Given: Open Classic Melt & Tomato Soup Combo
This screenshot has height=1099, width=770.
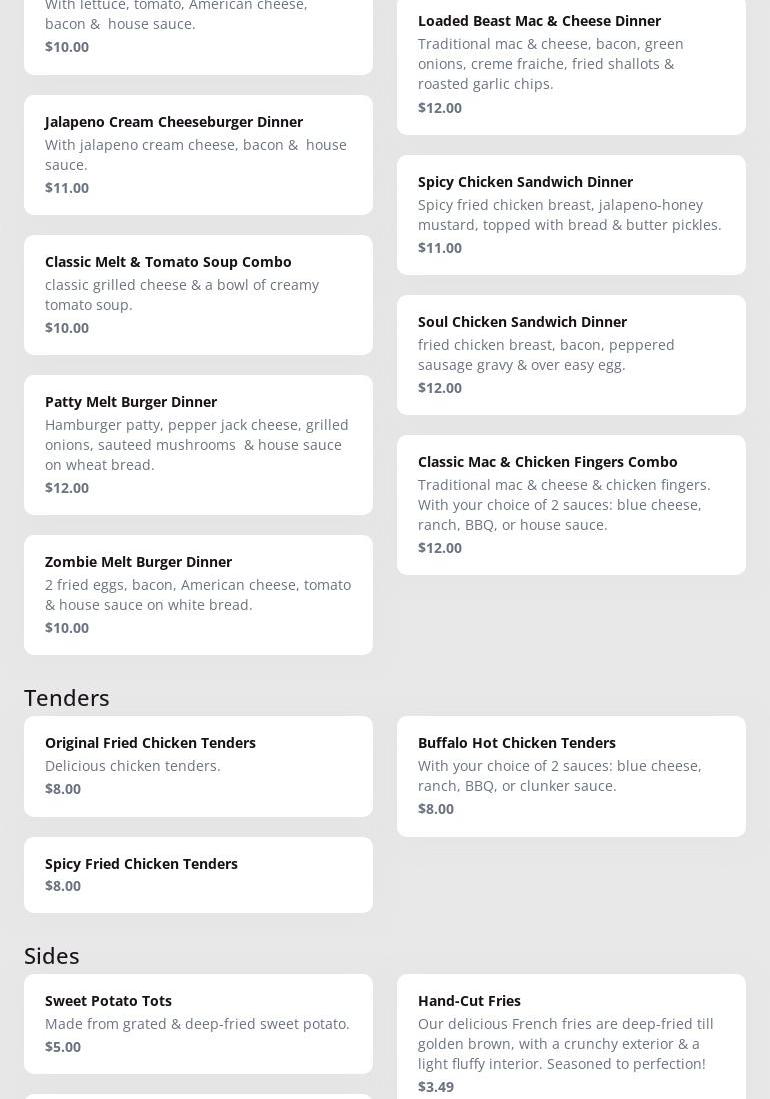Looking at the screenshot, I should (x=198, y=294).
